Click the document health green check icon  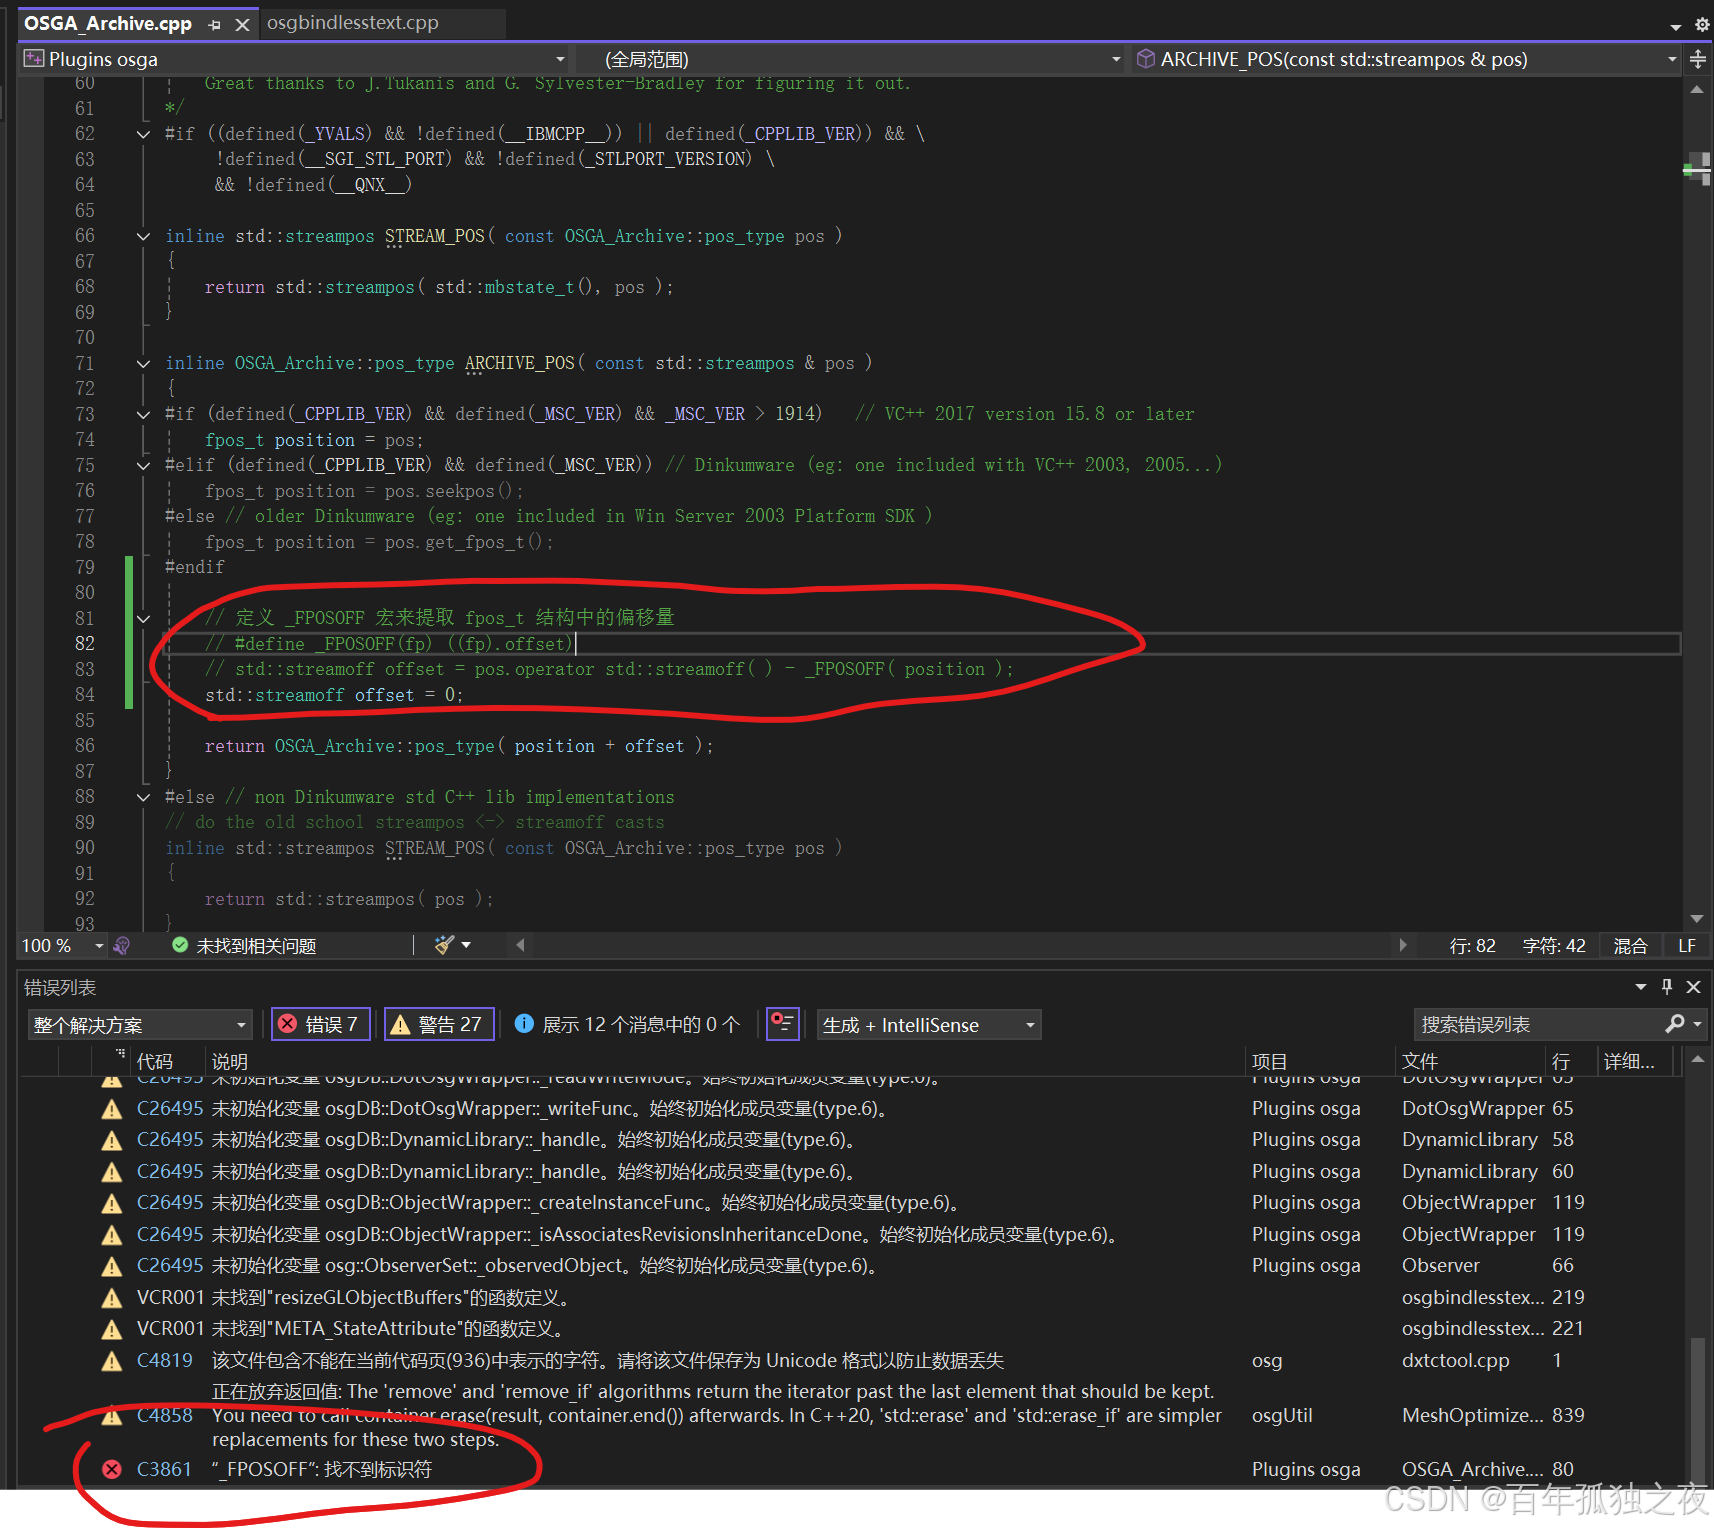coord(180,944)
